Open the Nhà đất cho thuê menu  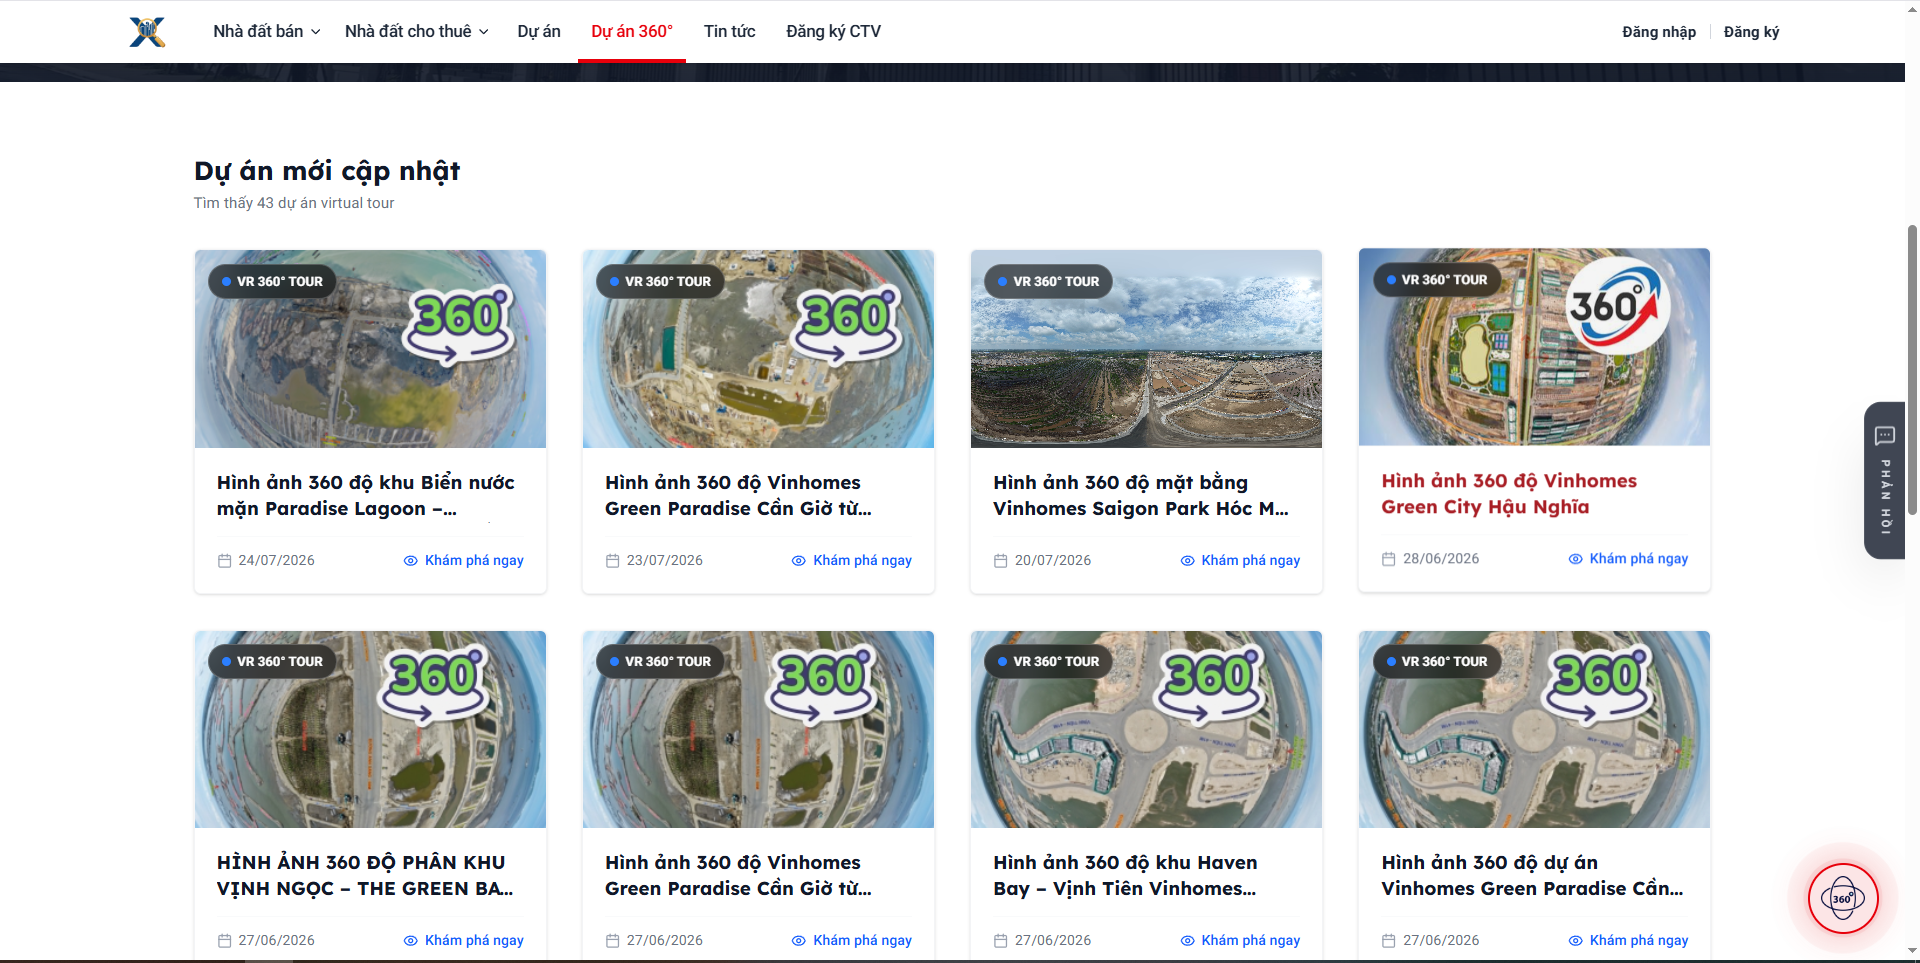click(x=417, y=32)
